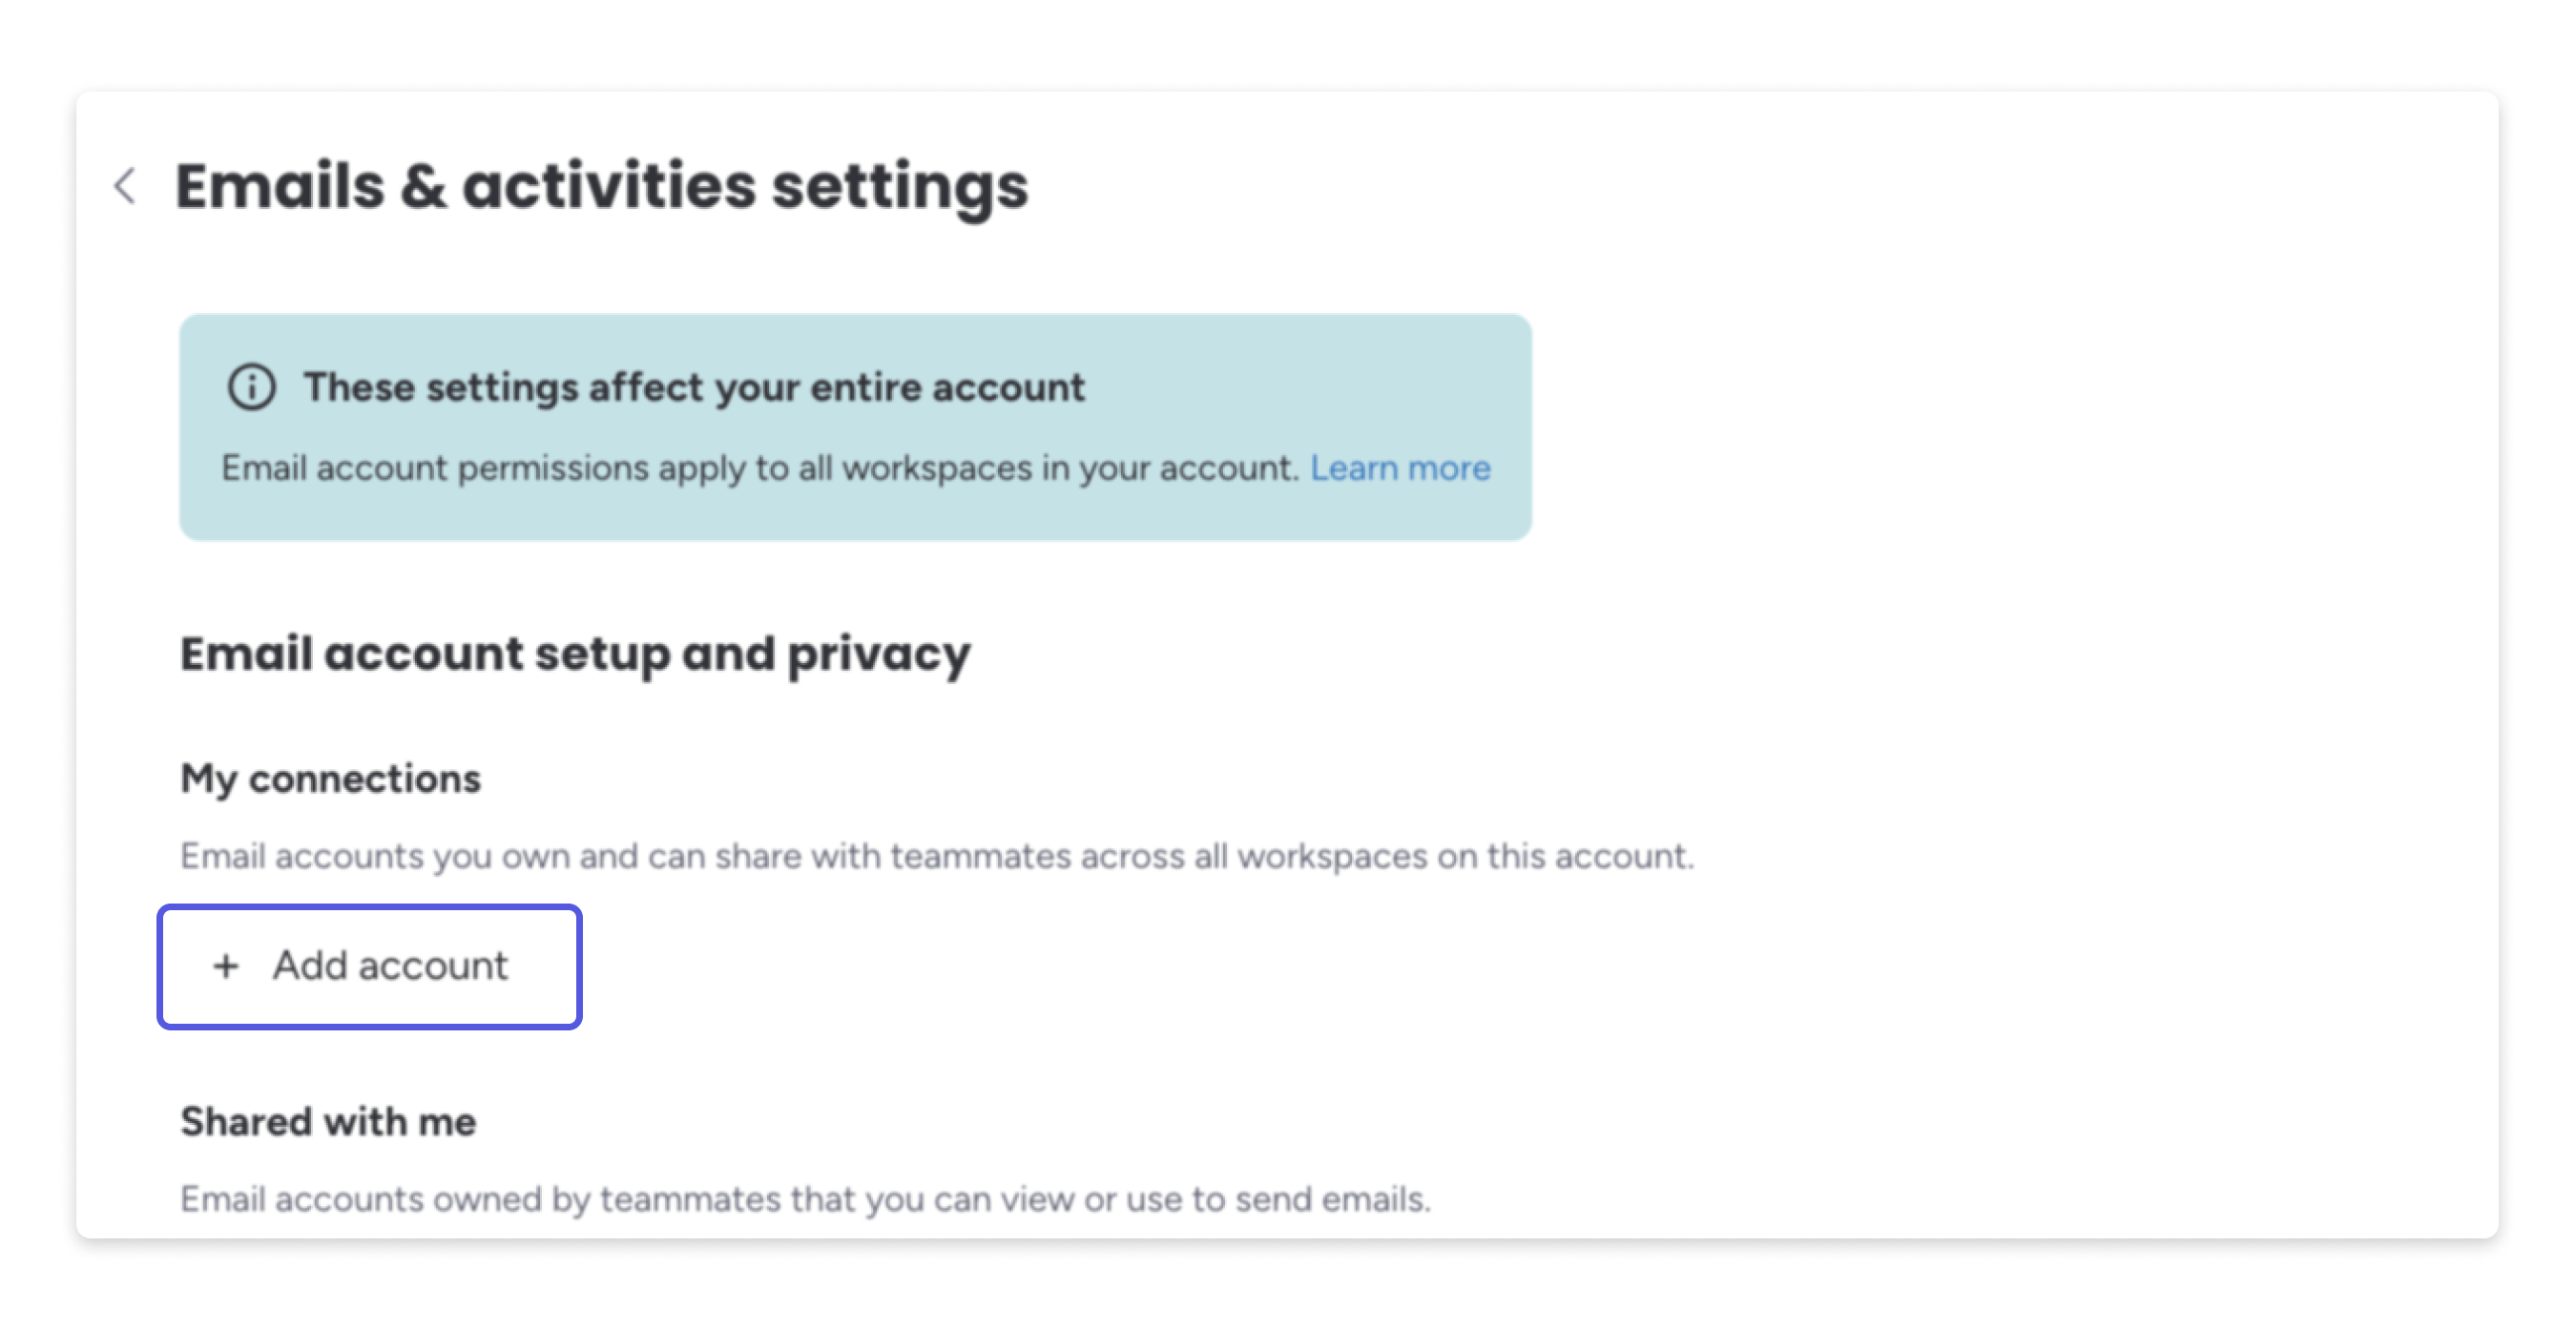Expand the Shared with me section
The image size is (2576, 1330).
click(328, 1122)
